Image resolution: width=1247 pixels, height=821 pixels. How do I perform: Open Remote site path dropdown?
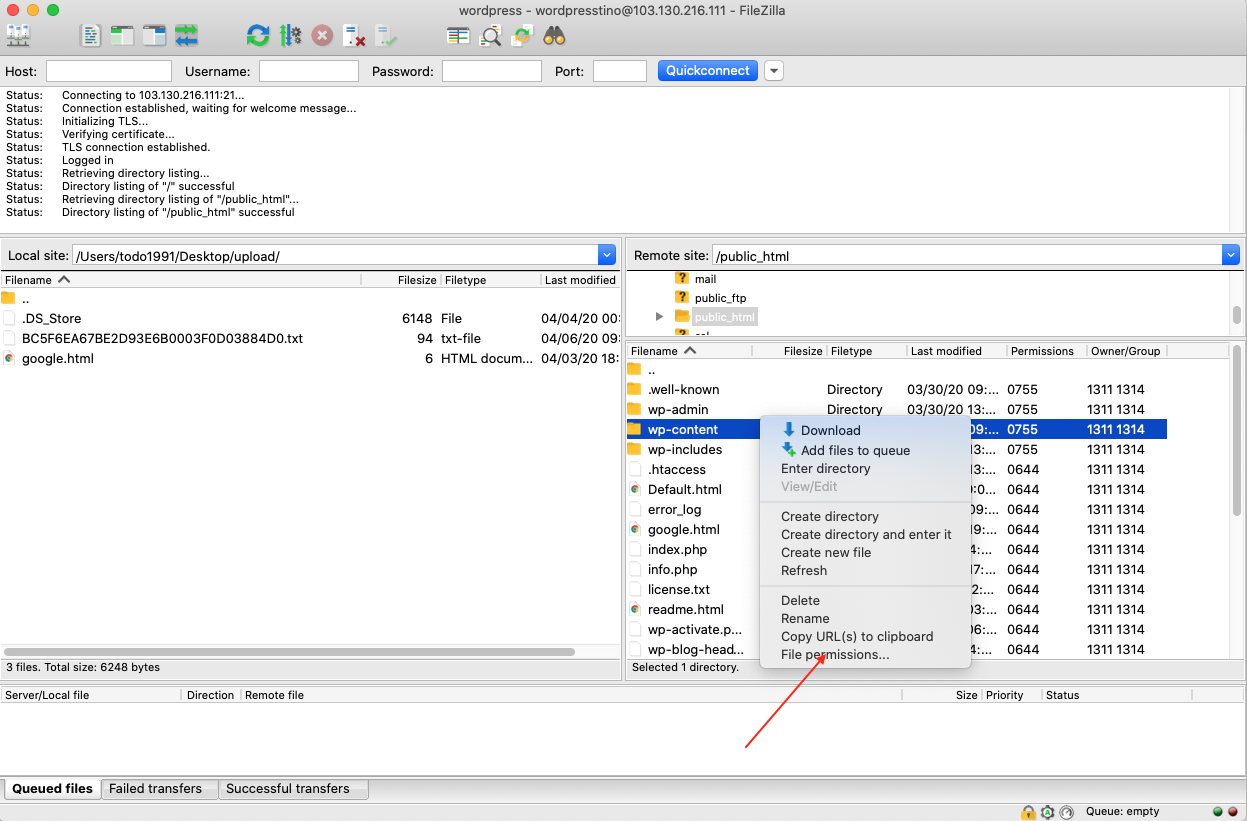tap(1231, 255)
